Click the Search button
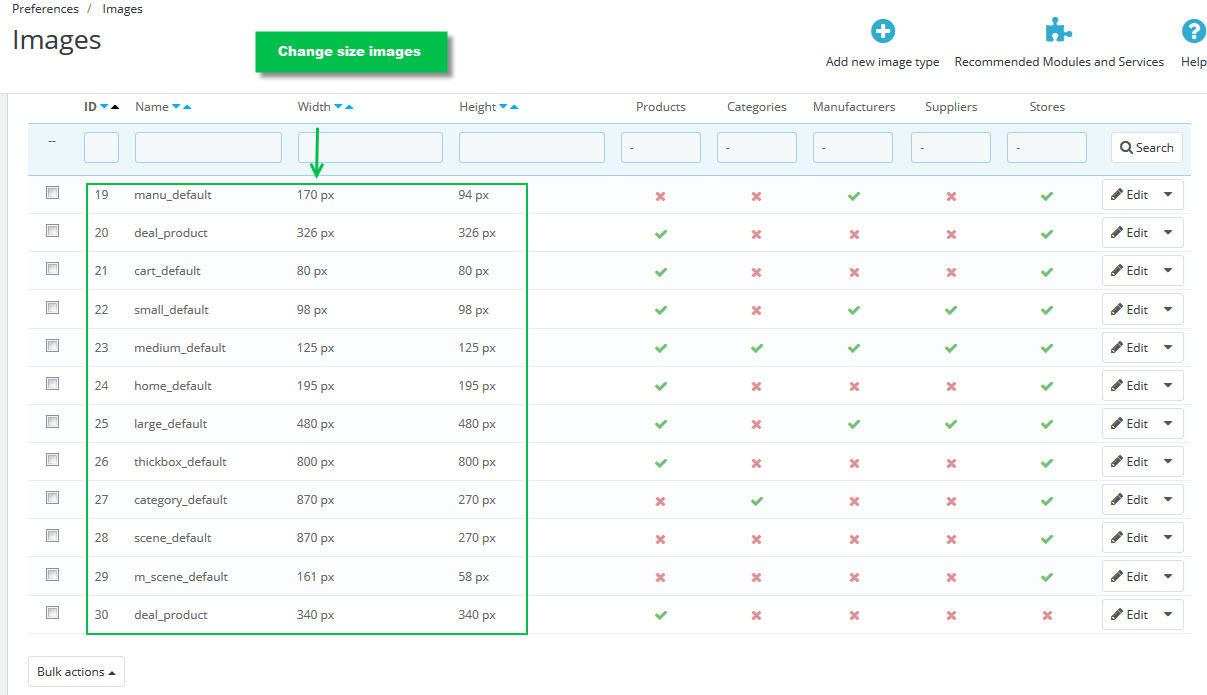 tap(1147, 148)
